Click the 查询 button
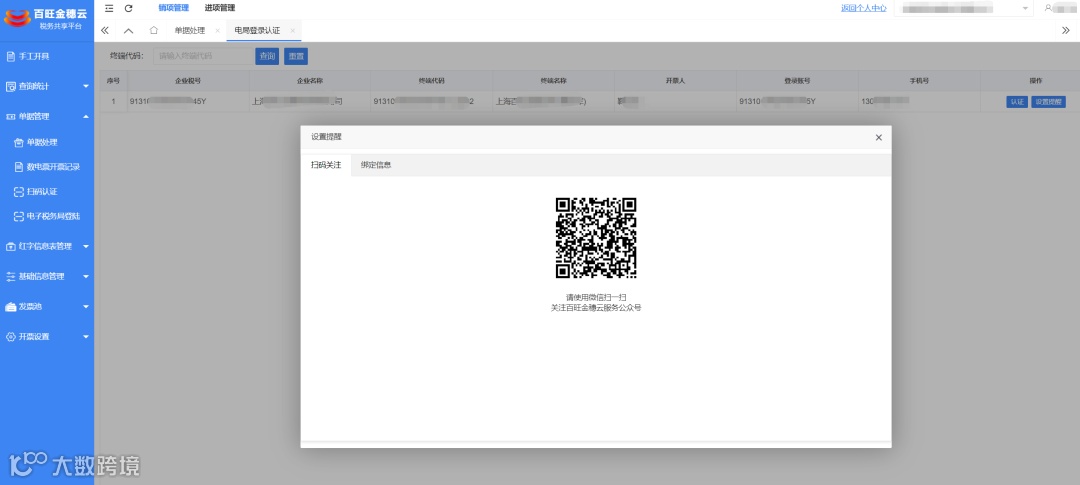The width and height of the screenshot is (1080, 485). [267, 56]
